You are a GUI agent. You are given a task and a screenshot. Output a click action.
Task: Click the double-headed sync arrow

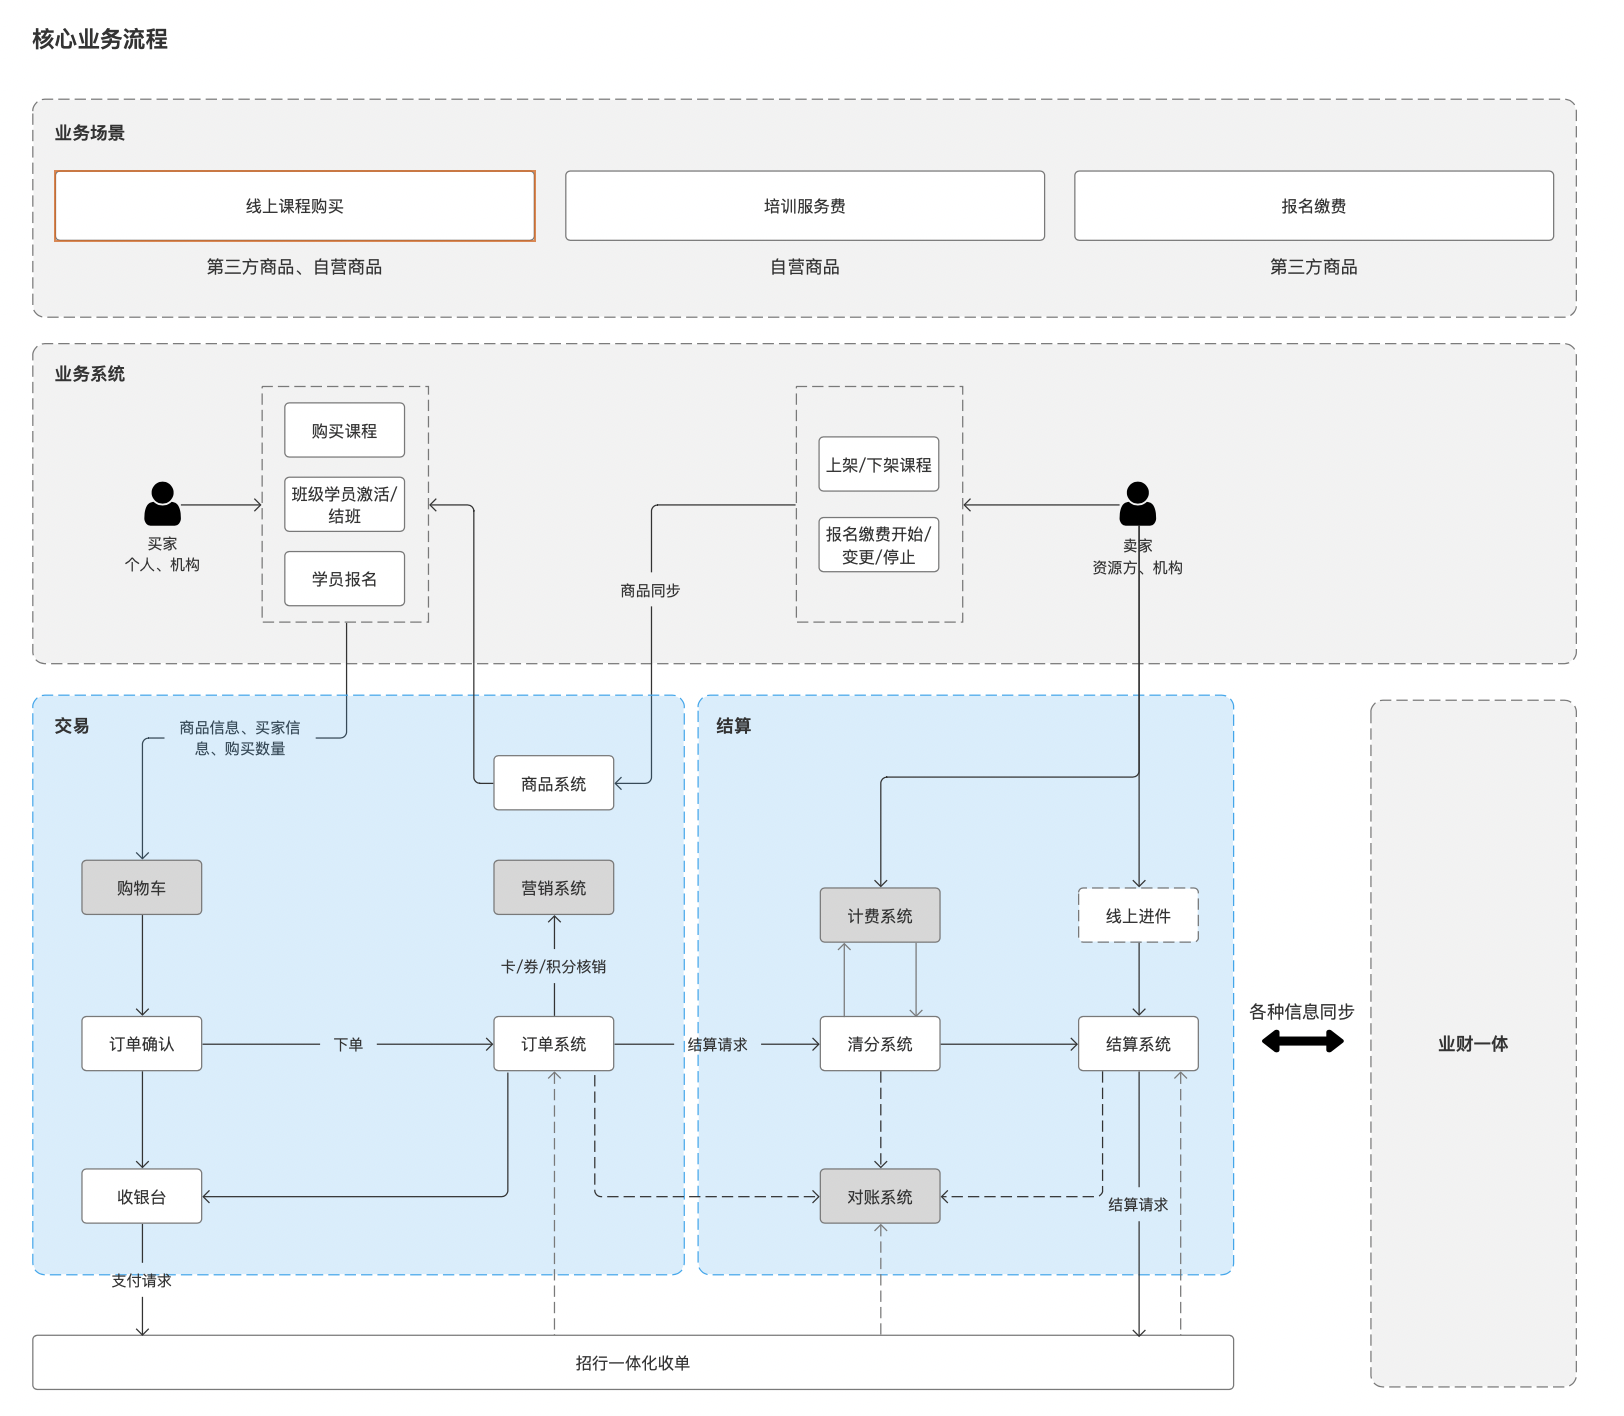coord(1302,1042)
